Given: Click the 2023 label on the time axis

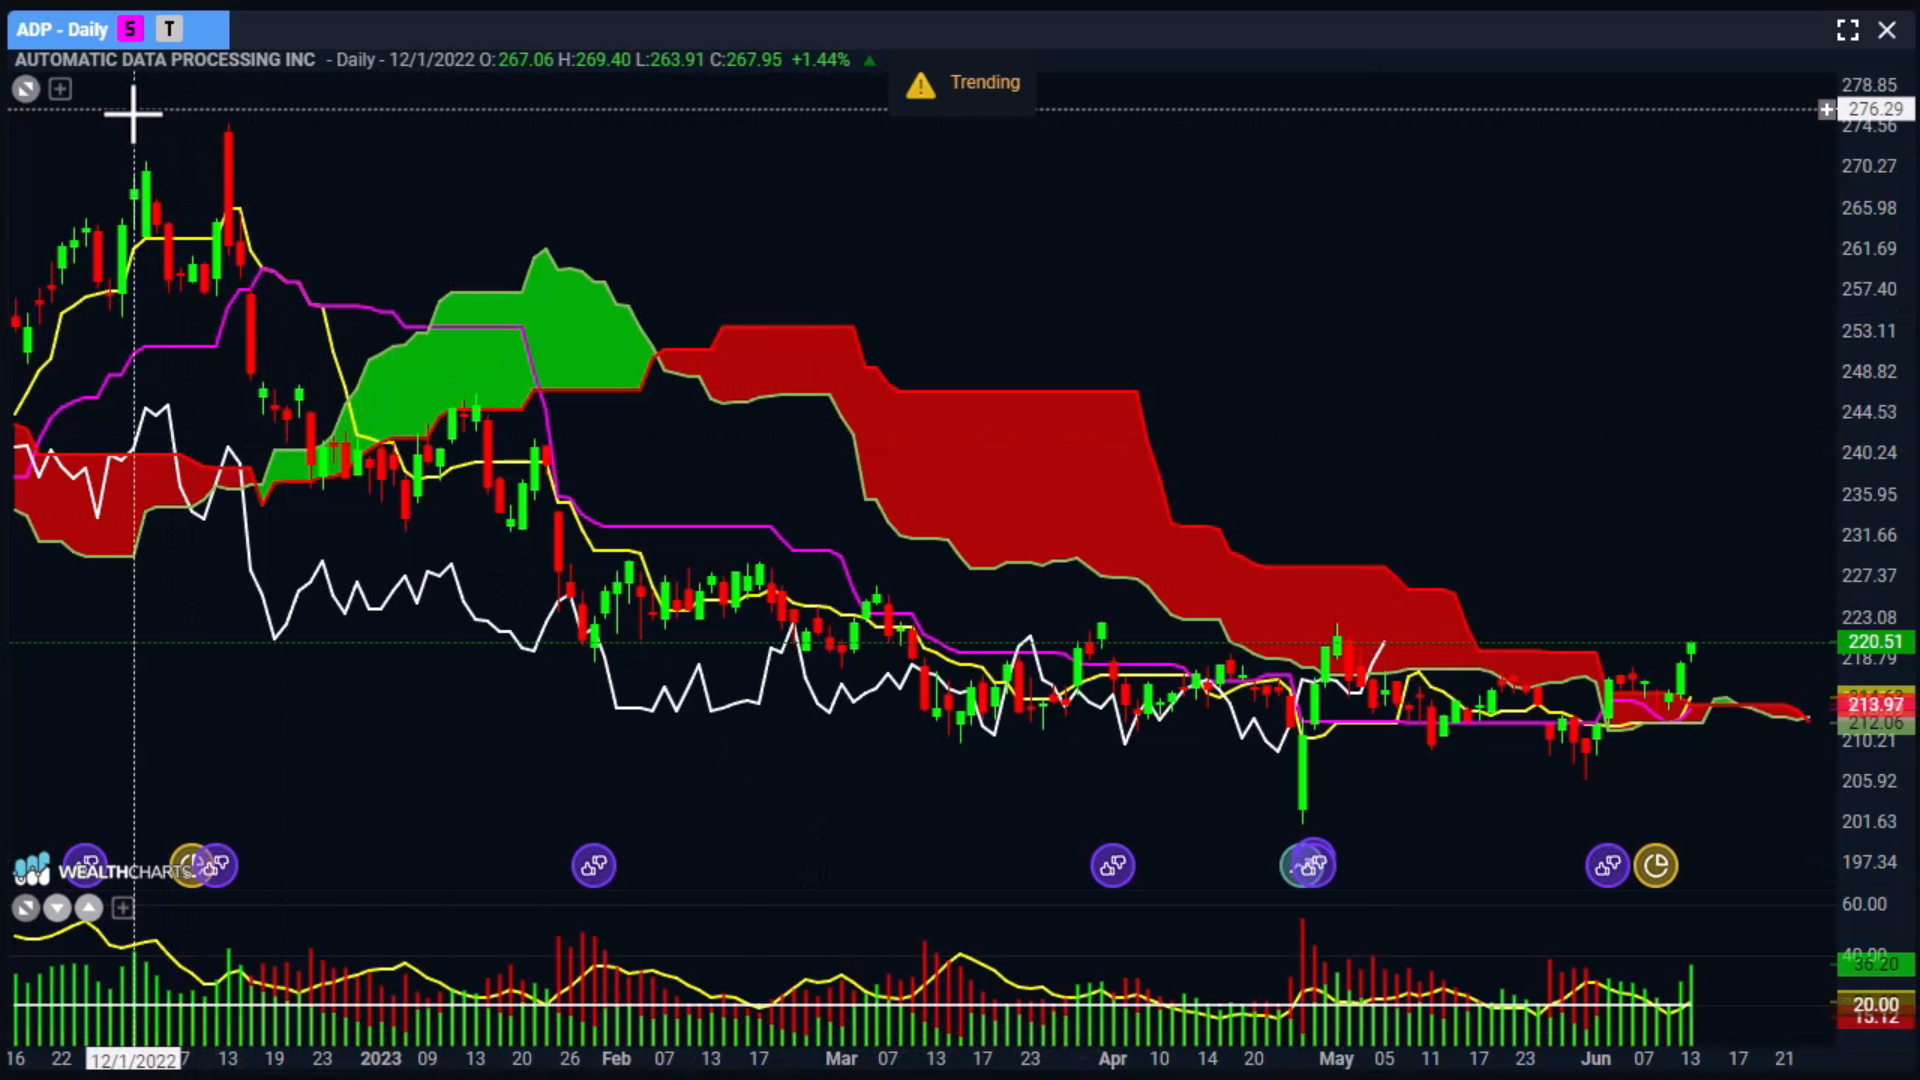Looking at the screenshot, I should 380,1058.
